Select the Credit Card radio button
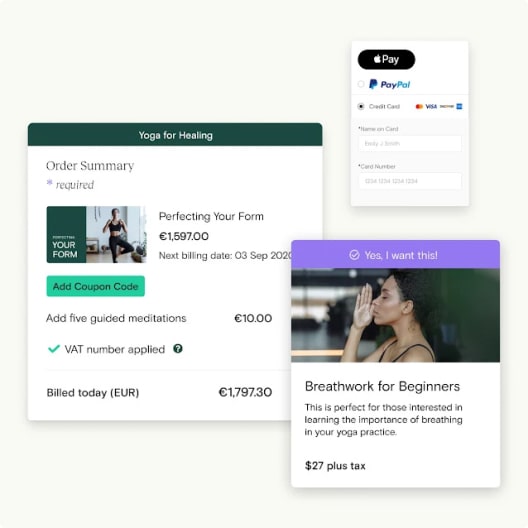 click(361, 106)
